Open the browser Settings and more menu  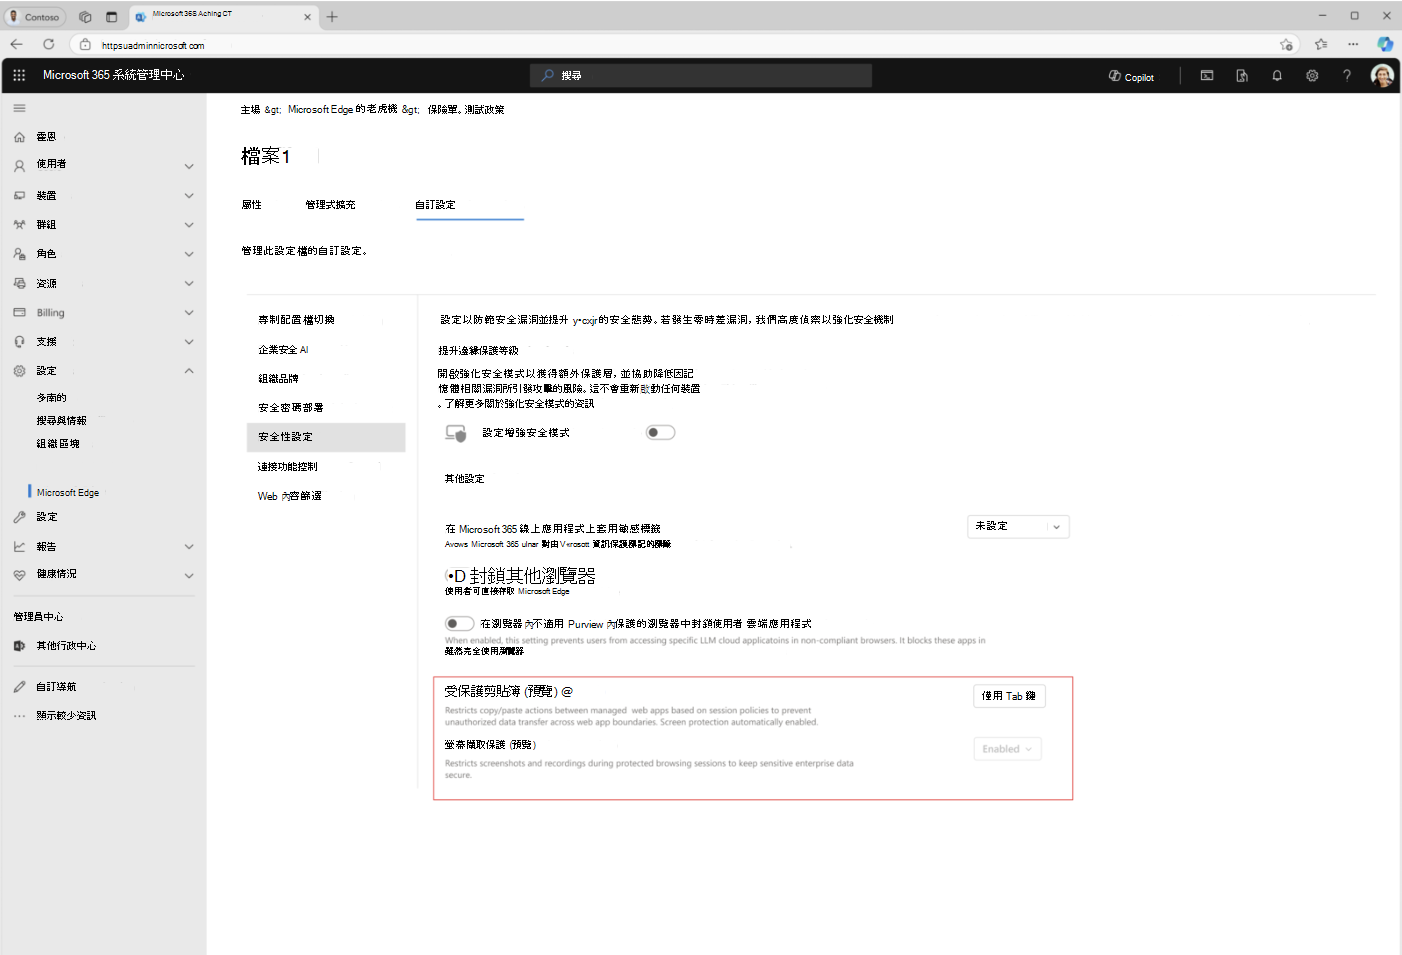pos(1353,44)
